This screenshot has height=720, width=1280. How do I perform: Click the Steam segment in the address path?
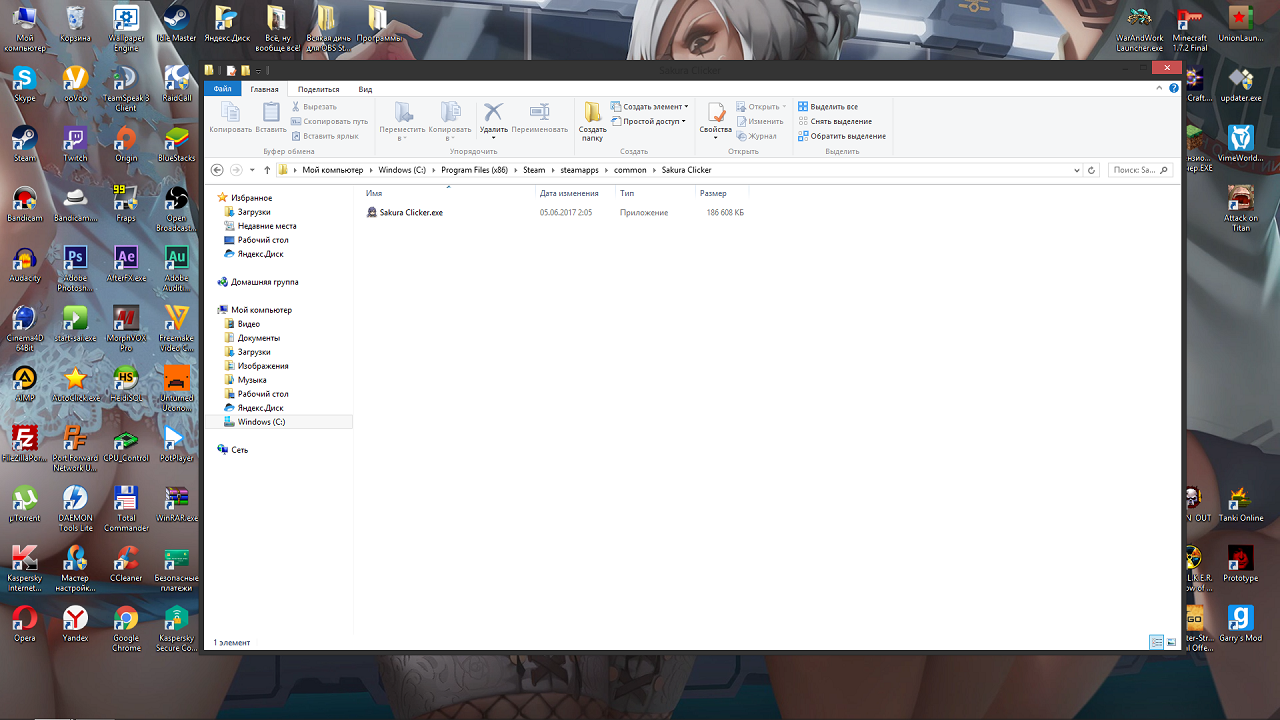[x=534, y=170]
